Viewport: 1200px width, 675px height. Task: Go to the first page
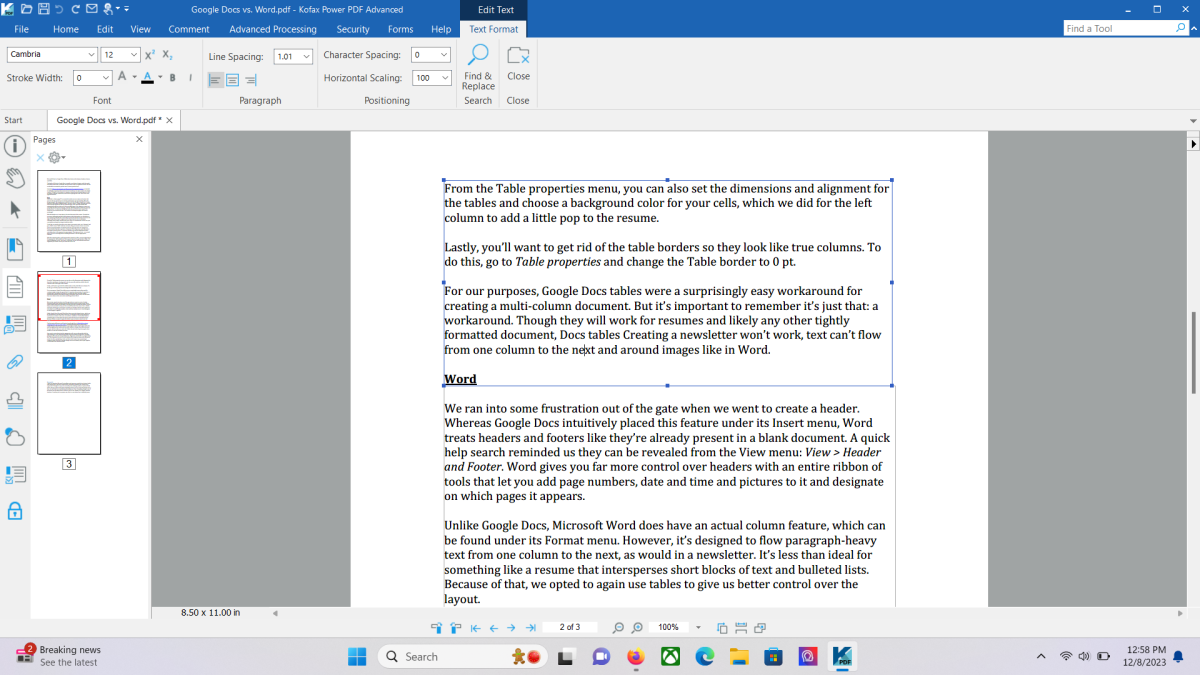(475, 628)
